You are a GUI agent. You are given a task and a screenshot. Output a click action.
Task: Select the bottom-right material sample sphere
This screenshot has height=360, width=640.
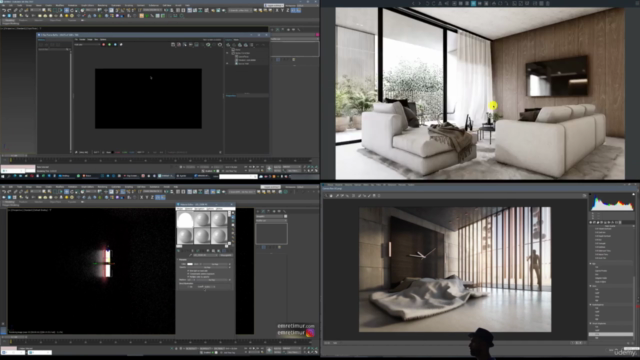click(x=219, y=236)
